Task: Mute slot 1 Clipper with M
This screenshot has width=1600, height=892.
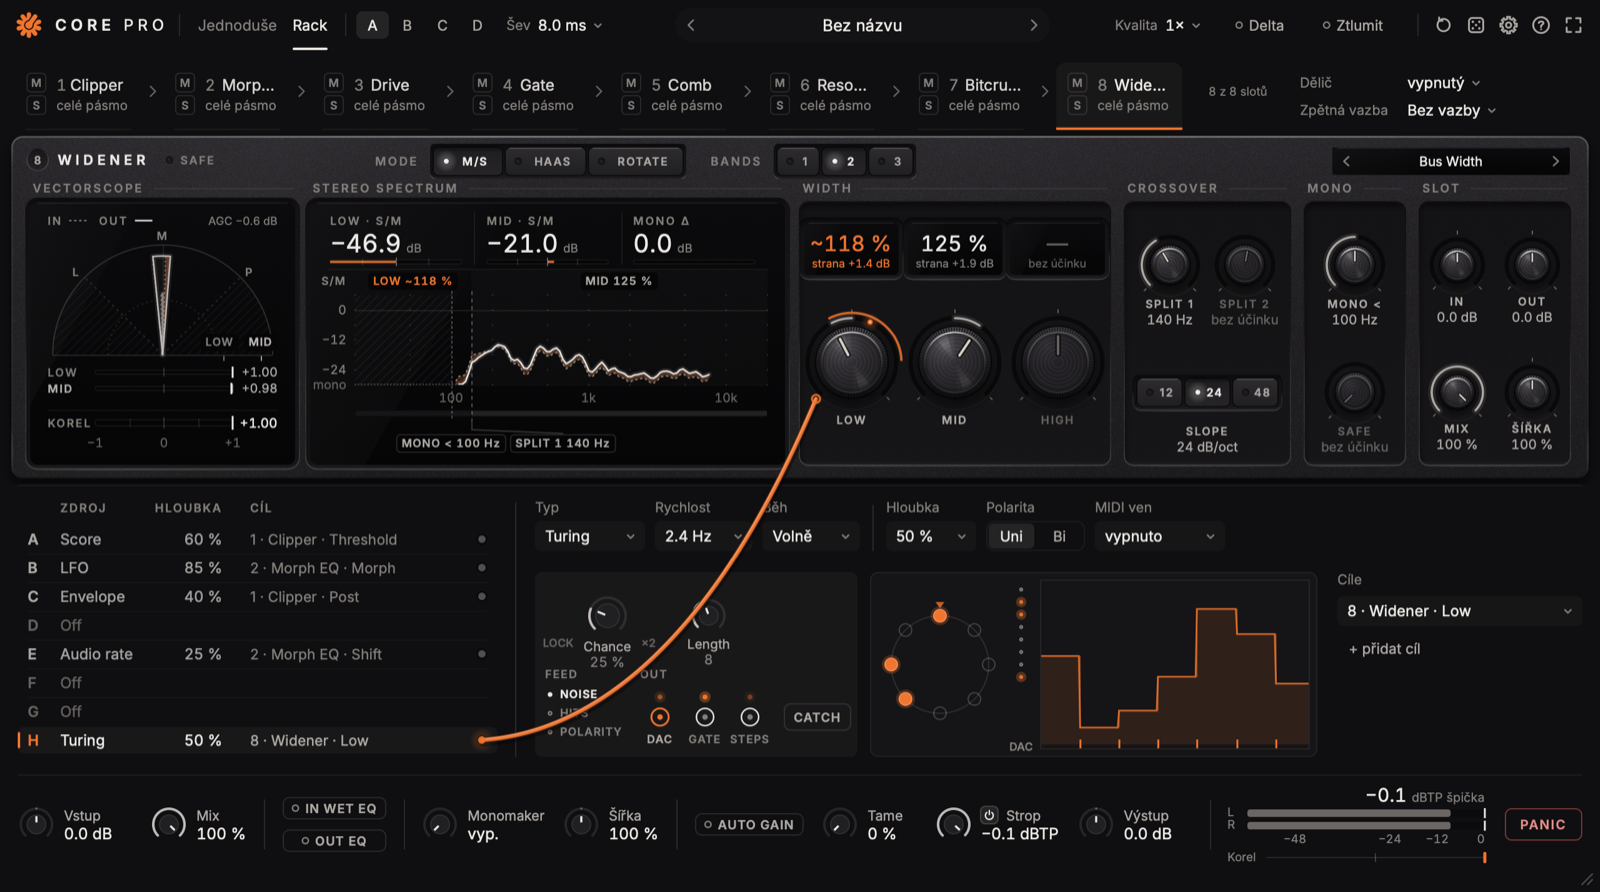Action: [x=36, y=83]
